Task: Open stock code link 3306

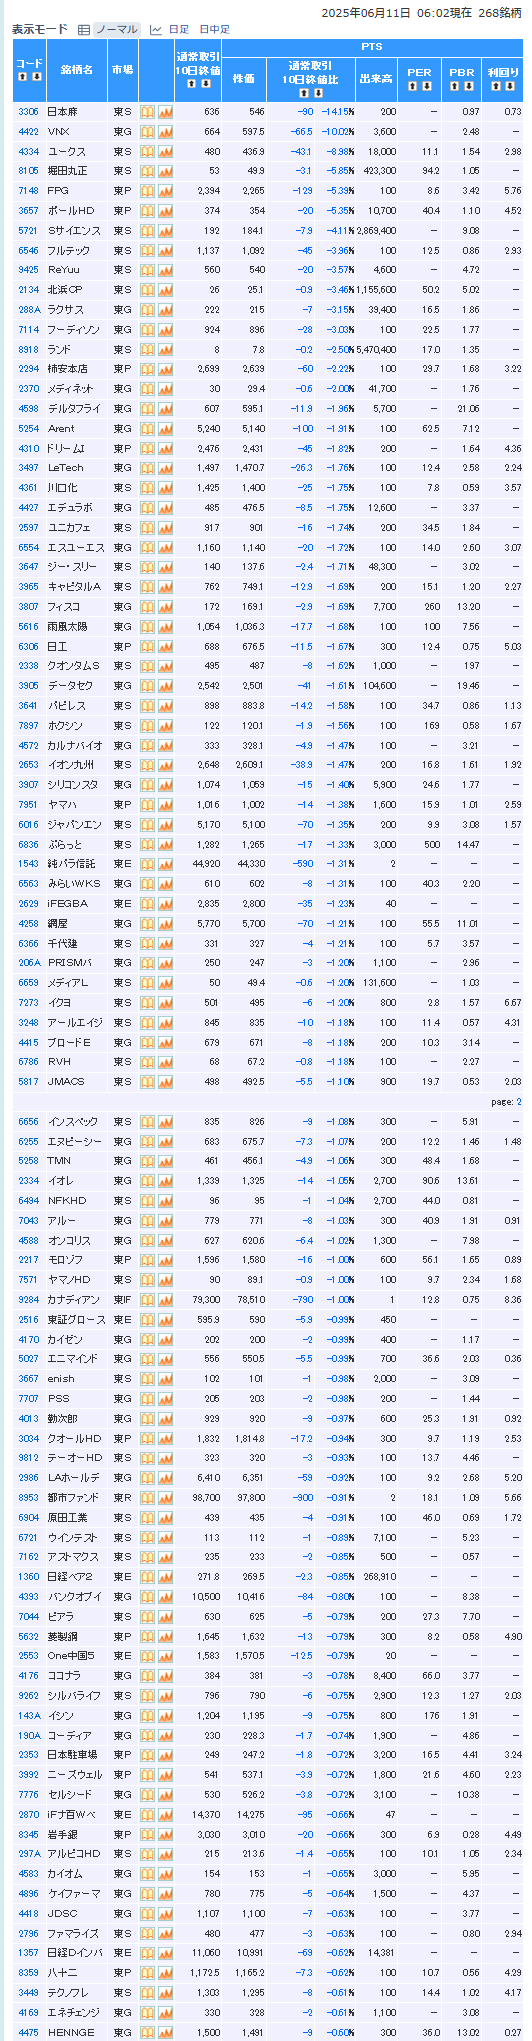Action: (28, 112)
